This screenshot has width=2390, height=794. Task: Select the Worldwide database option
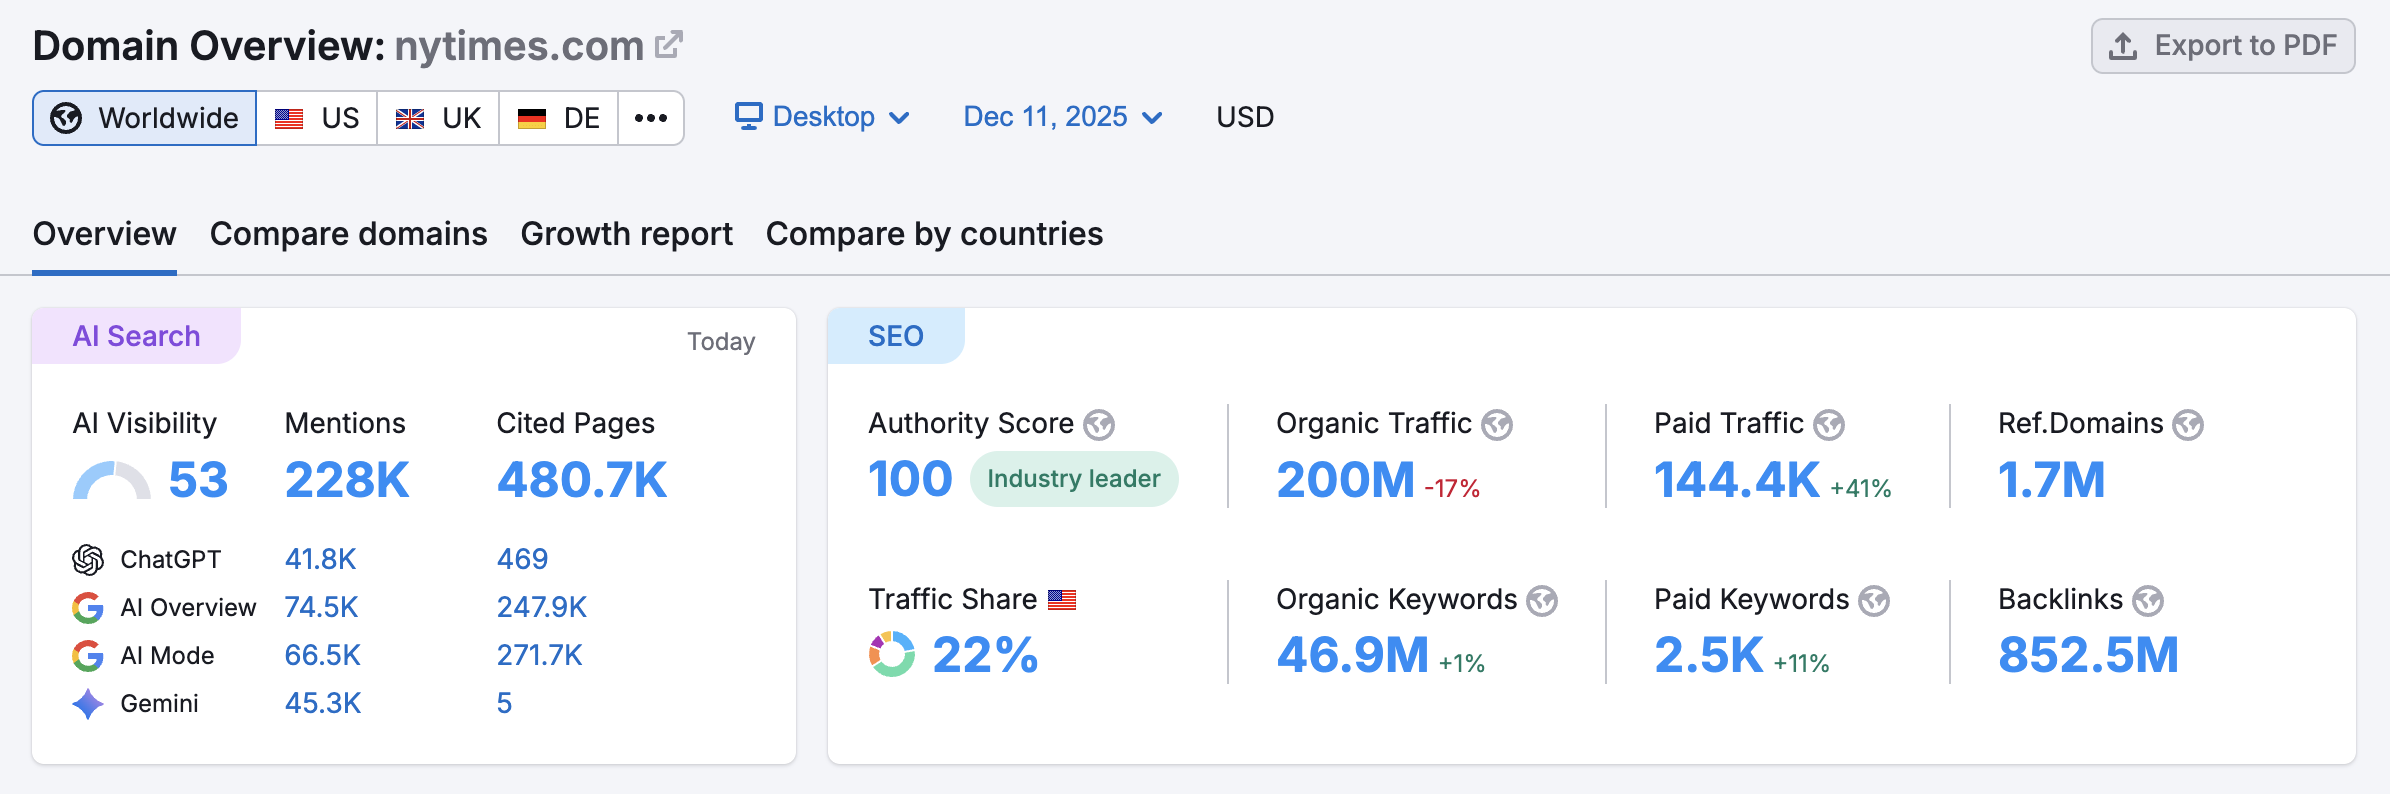tap(145, 118)
